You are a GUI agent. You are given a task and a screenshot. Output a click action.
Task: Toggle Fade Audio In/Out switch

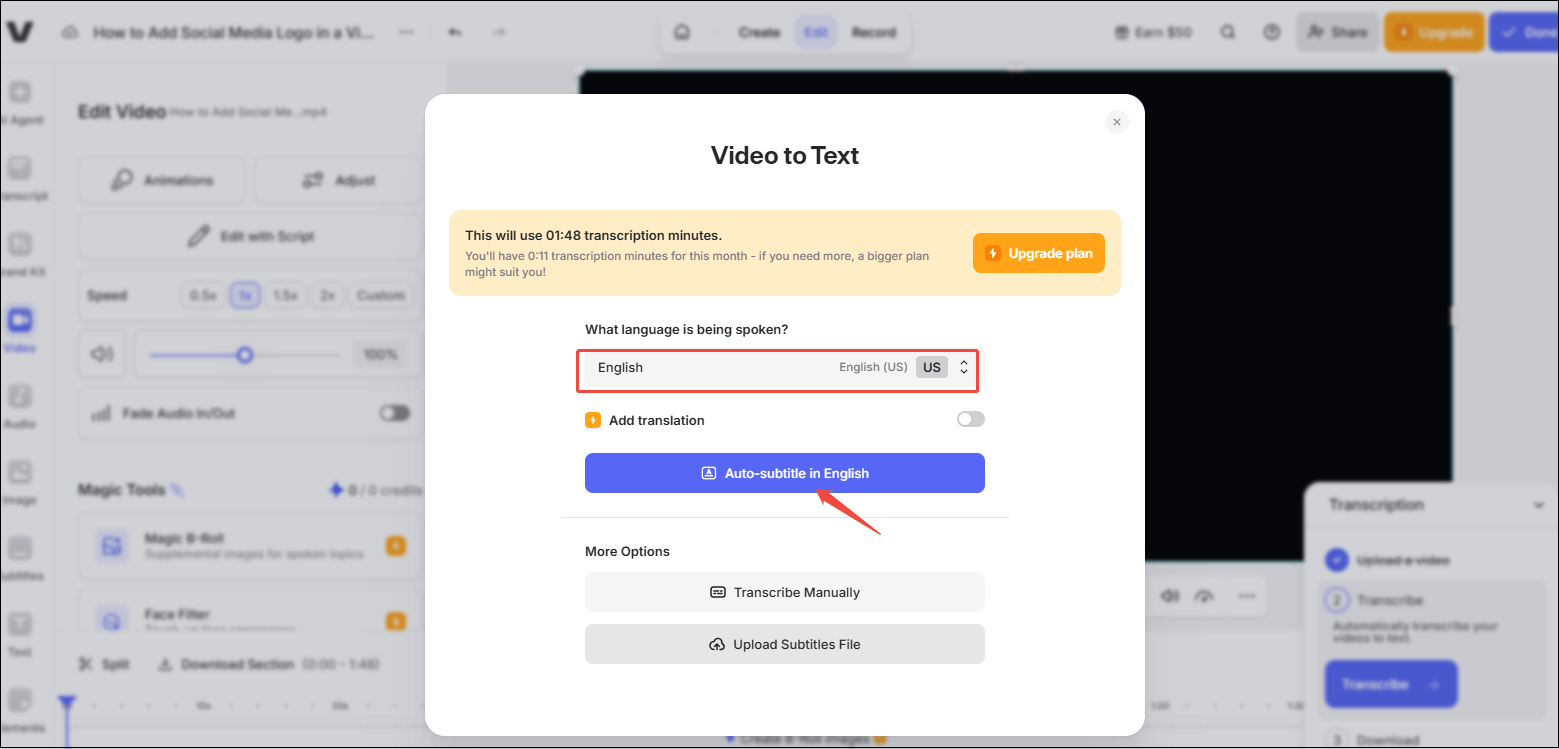click(395, 413)
